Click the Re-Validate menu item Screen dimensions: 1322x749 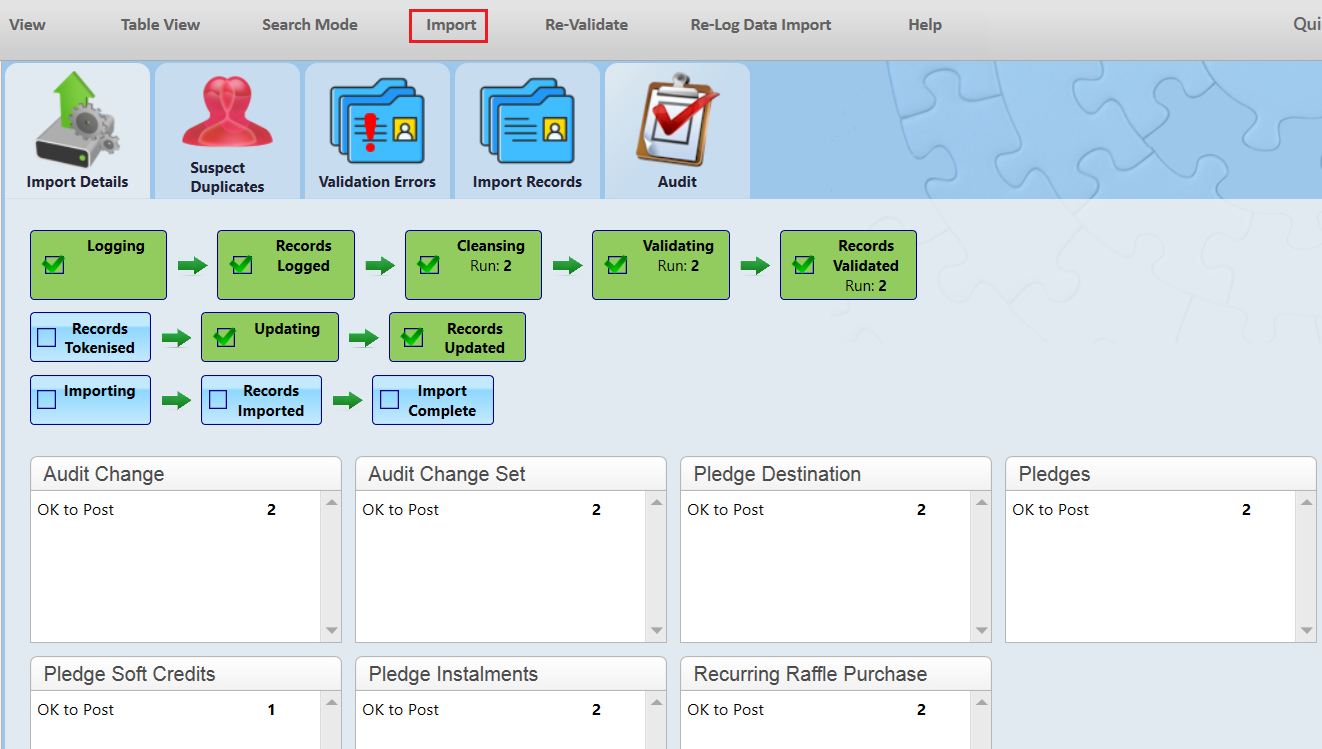point(587,25)
